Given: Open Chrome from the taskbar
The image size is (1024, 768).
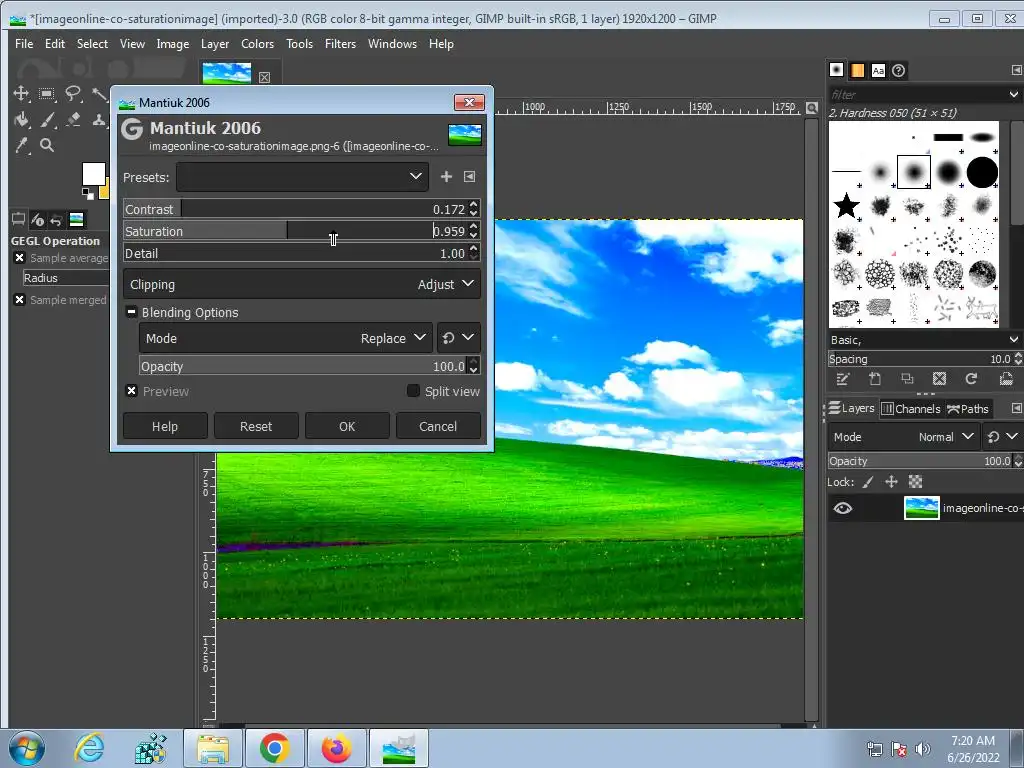Looking at the screenshot, I should point(274,748).
